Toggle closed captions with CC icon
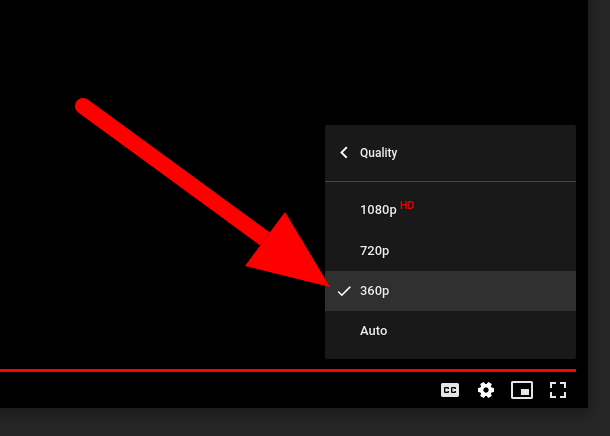This screenshot has height=436, width=610. 450,390
